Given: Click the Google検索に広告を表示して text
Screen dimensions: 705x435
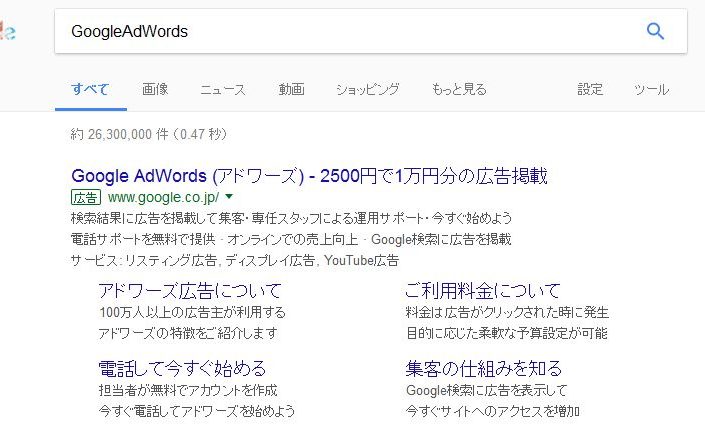Looking at the screenshot, I should pos(486,390).
